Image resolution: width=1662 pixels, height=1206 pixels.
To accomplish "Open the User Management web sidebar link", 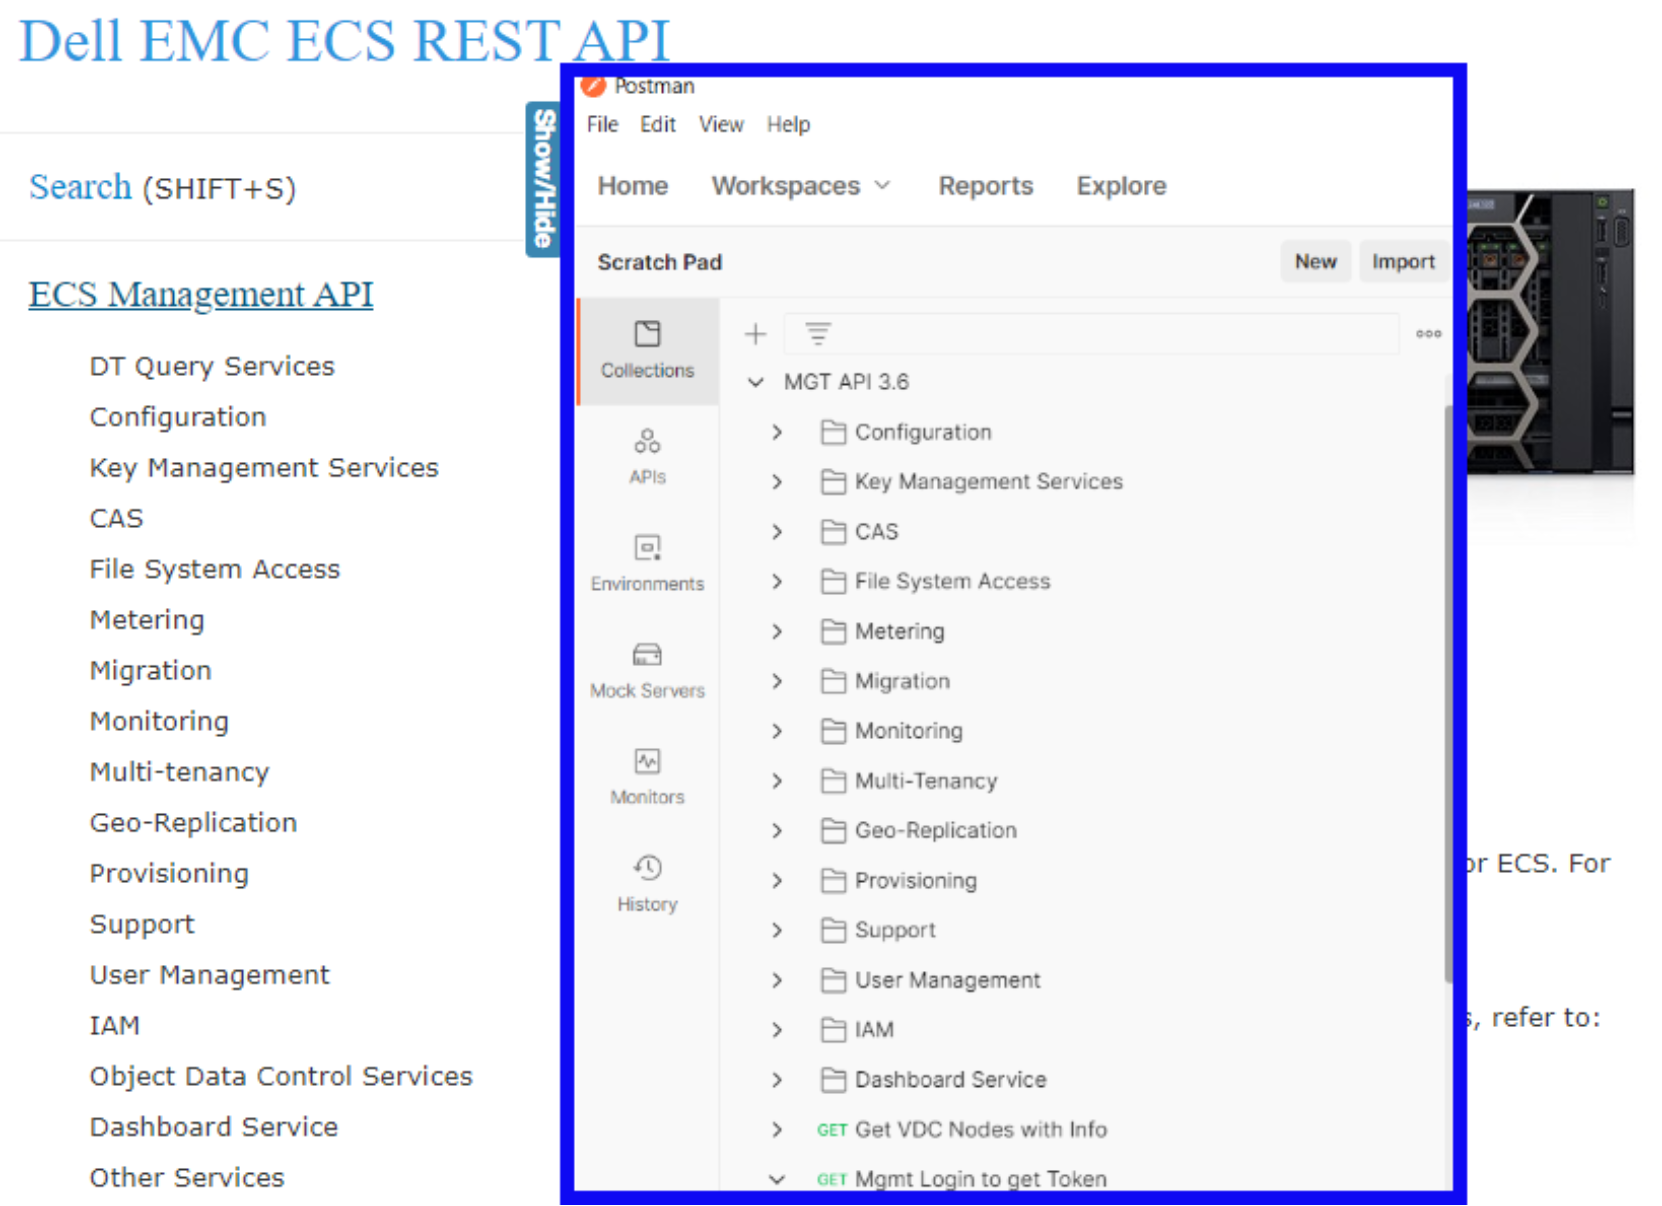I will tap(209, 974).
